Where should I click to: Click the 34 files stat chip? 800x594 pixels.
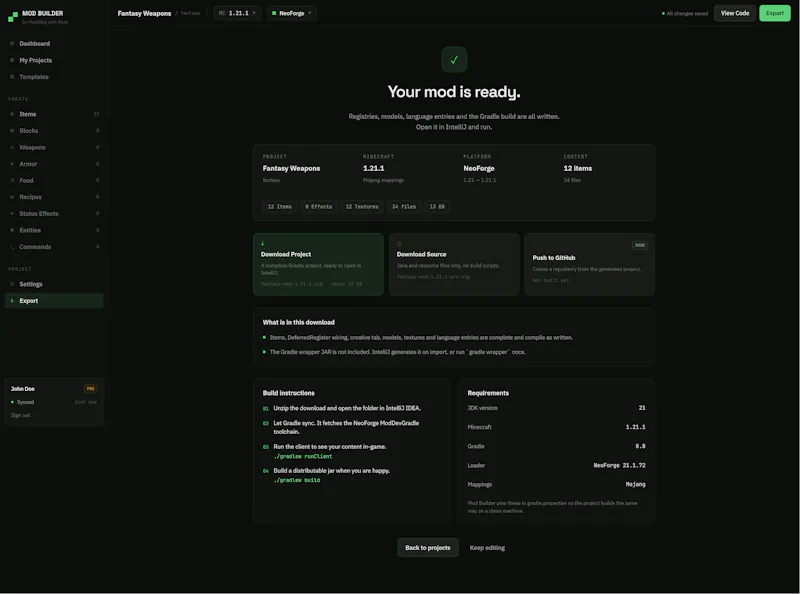click(404, 207)
